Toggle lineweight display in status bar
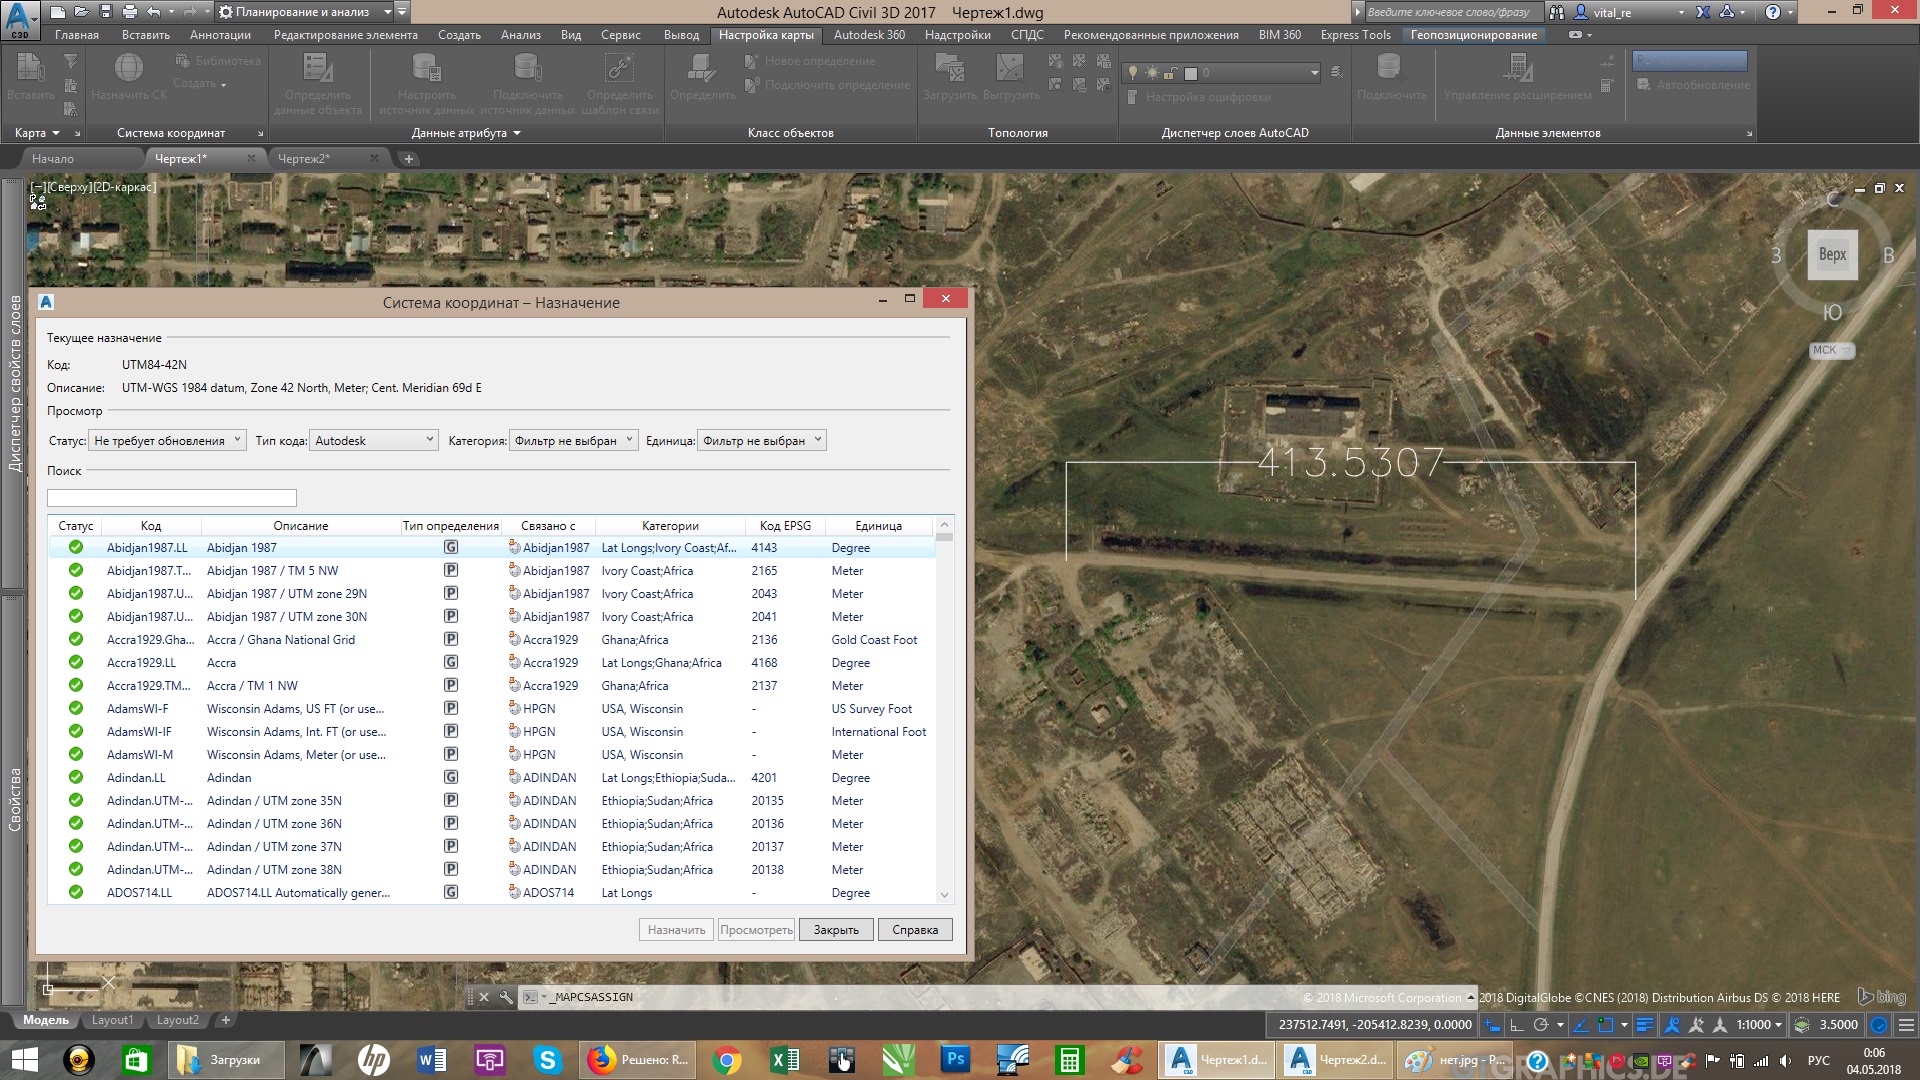The image size is (1920, 1080). click(1645, 1025)
